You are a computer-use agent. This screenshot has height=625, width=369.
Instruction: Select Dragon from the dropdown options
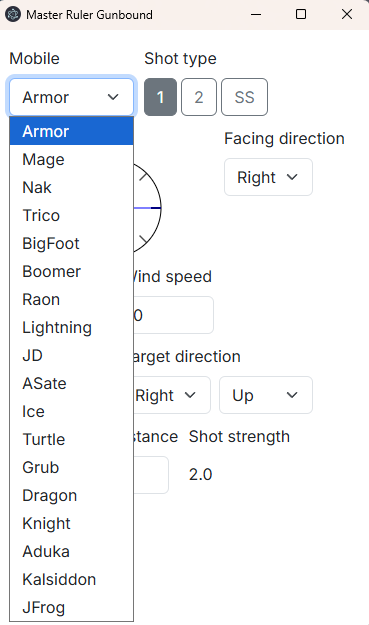[71, 495]
